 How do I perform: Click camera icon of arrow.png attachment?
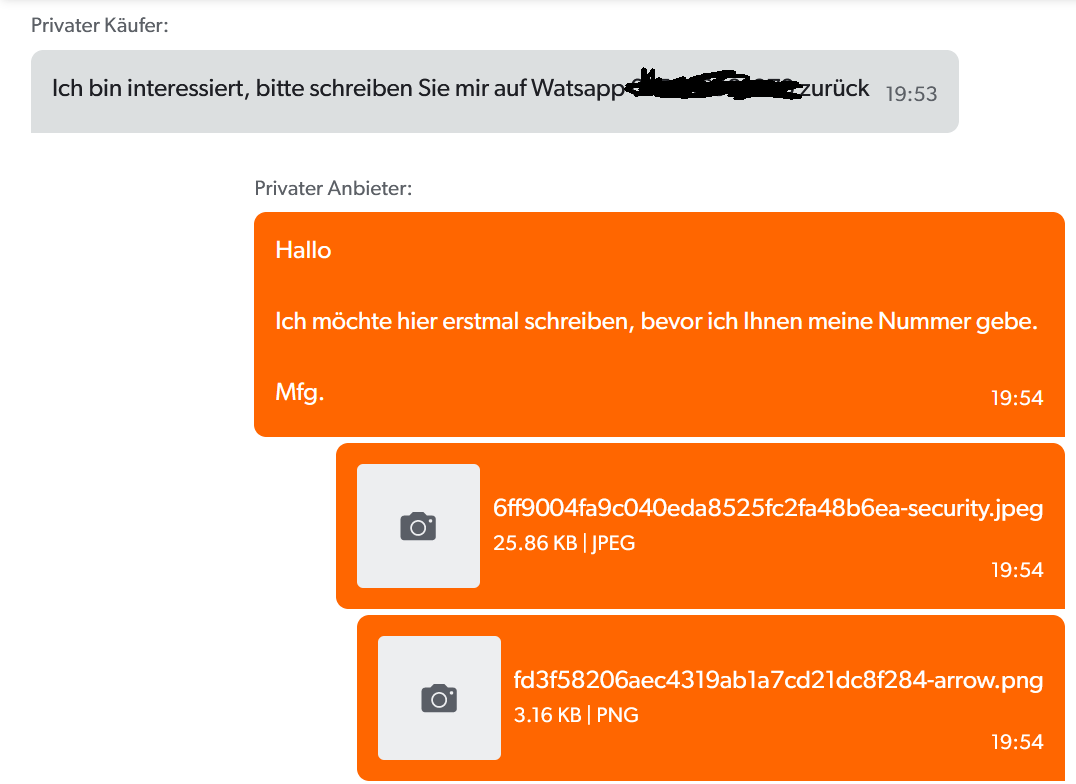point(439,698)
